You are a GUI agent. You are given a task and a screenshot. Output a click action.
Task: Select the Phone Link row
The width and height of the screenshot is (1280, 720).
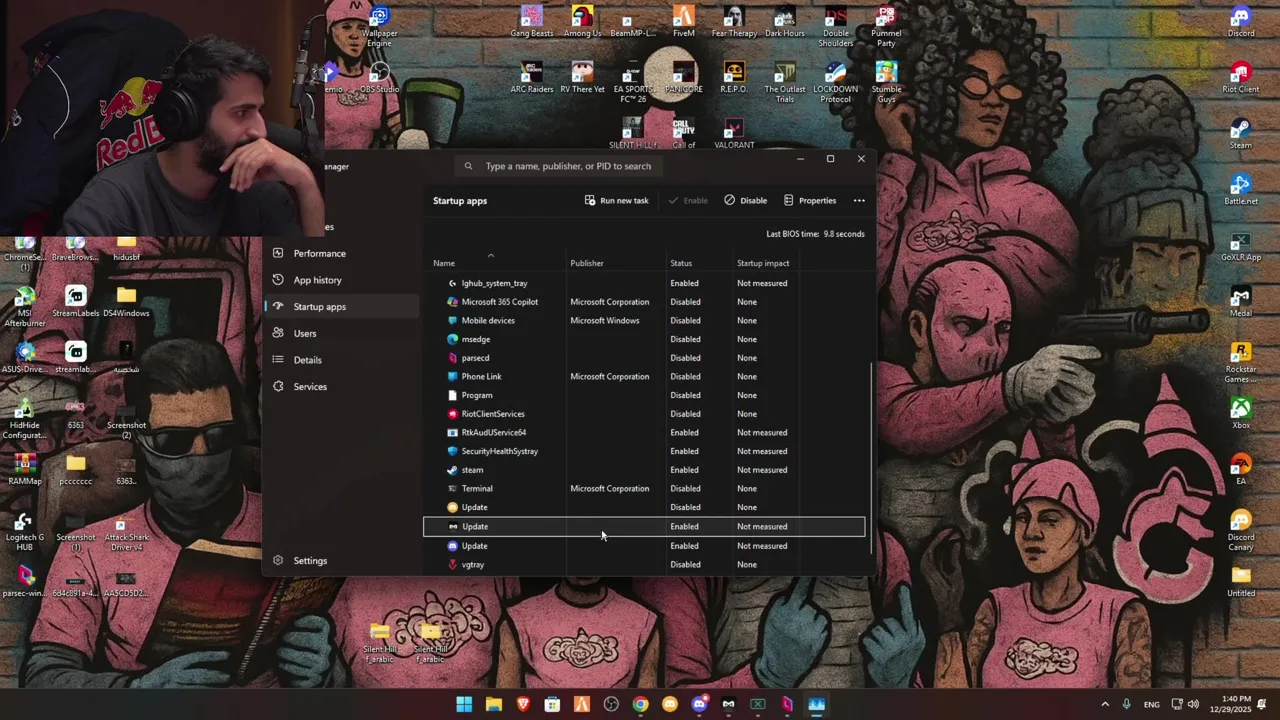[644, 376]
